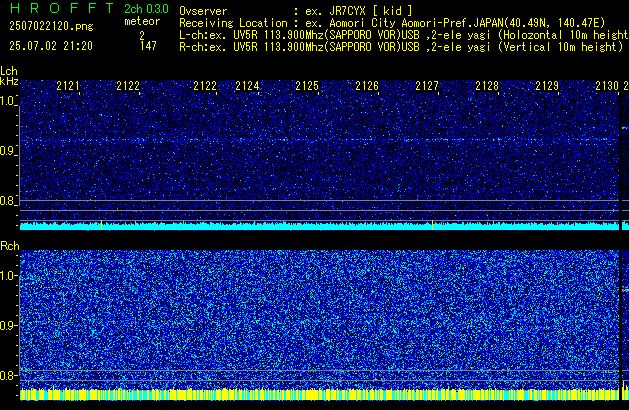The width and height of the screenshot is (629, 410).
Task: Click the kHz axis unit label
Action: [x=9, y=81]
